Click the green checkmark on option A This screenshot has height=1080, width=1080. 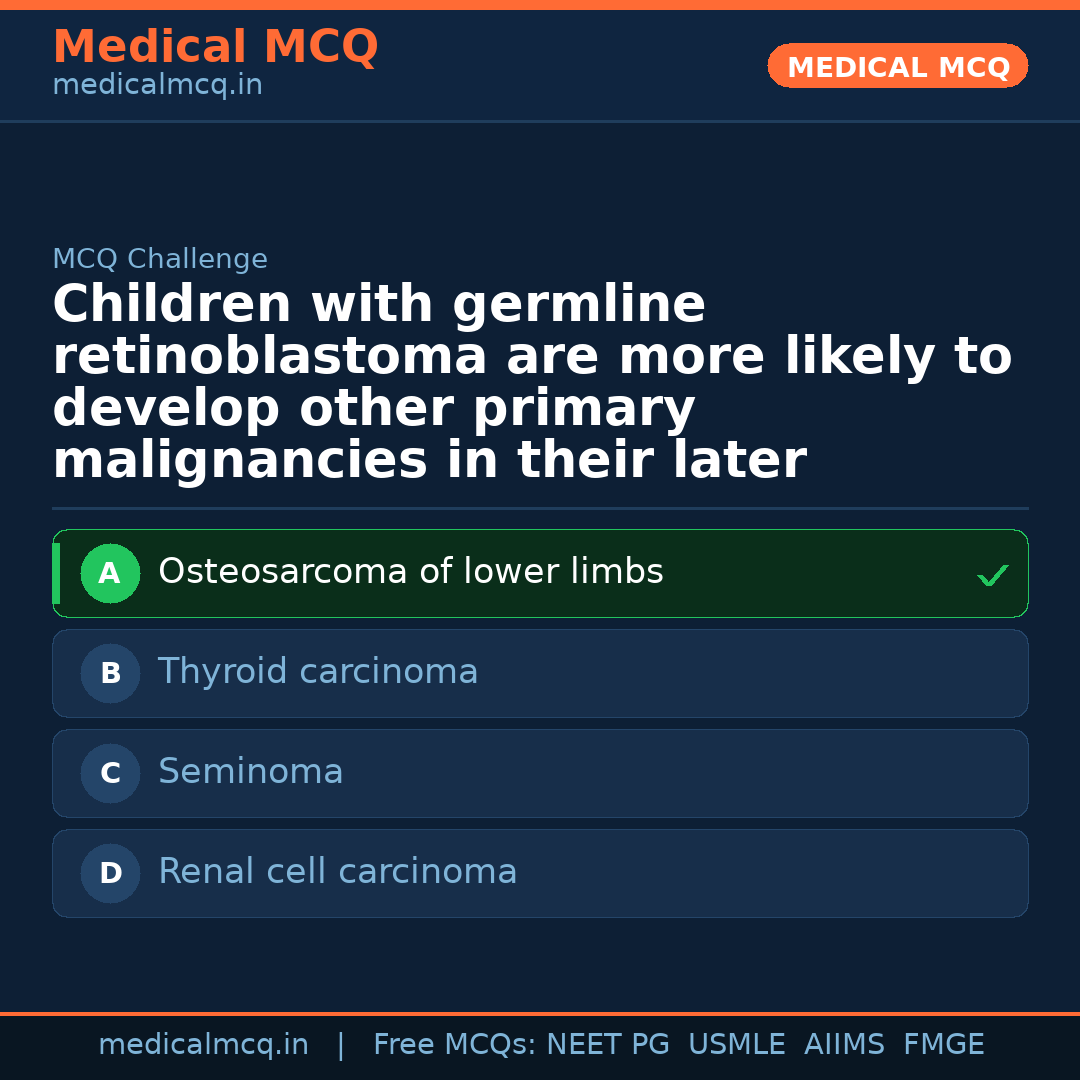[x=992, y=575]
